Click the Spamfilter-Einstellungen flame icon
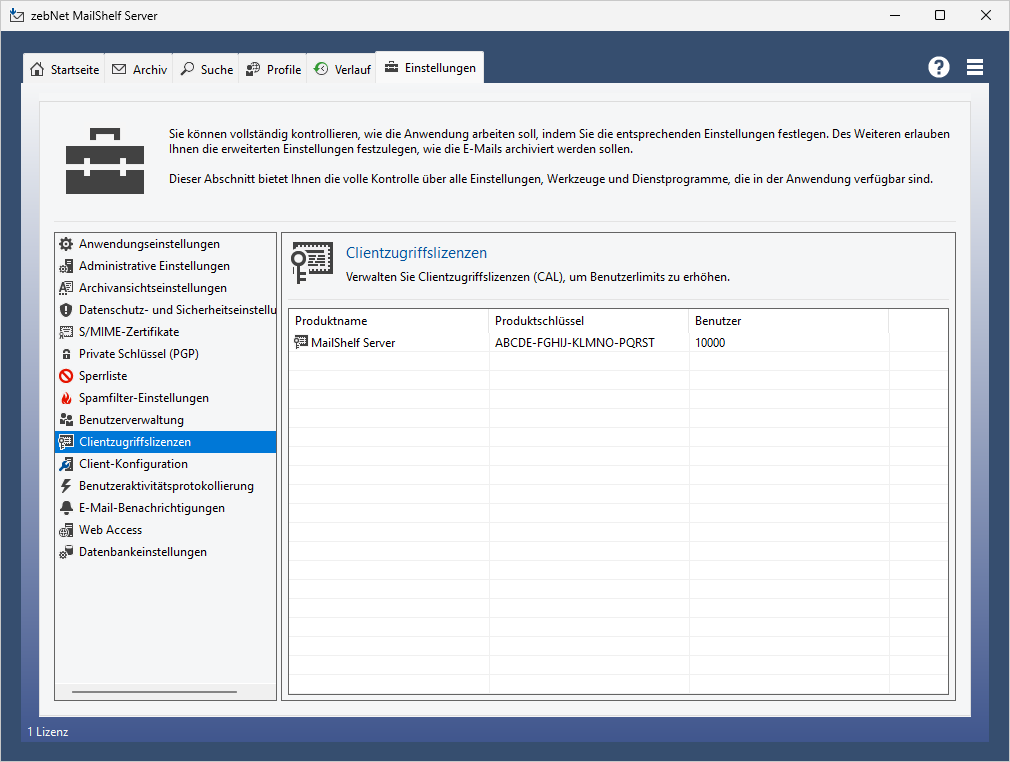Viewport: 1010px width, 762px height. (x=66, y=398)
